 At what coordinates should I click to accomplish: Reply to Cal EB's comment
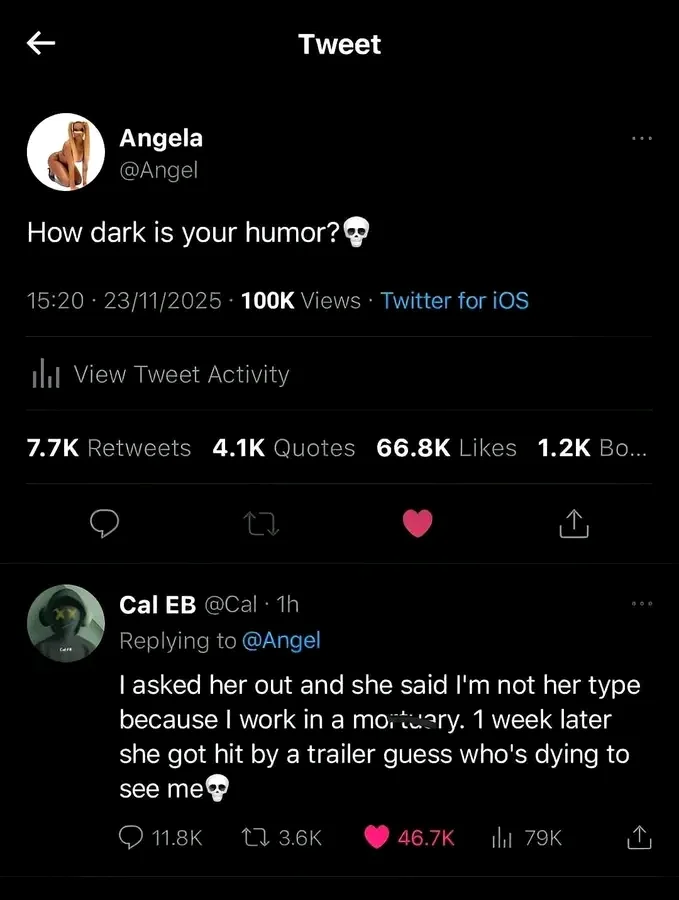click(131, 837)
